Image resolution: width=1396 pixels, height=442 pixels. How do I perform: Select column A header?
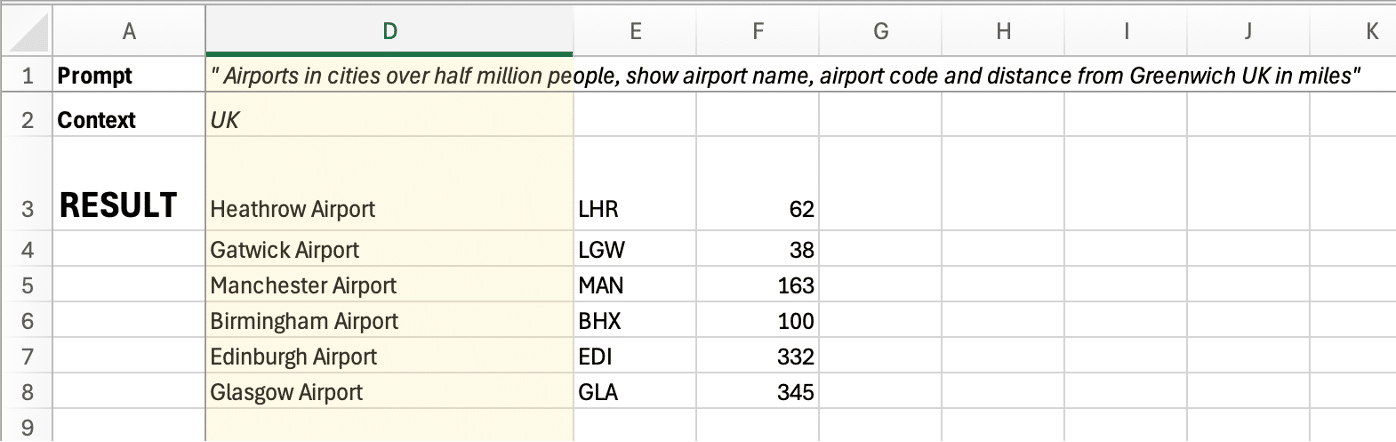tap(128, 32)
